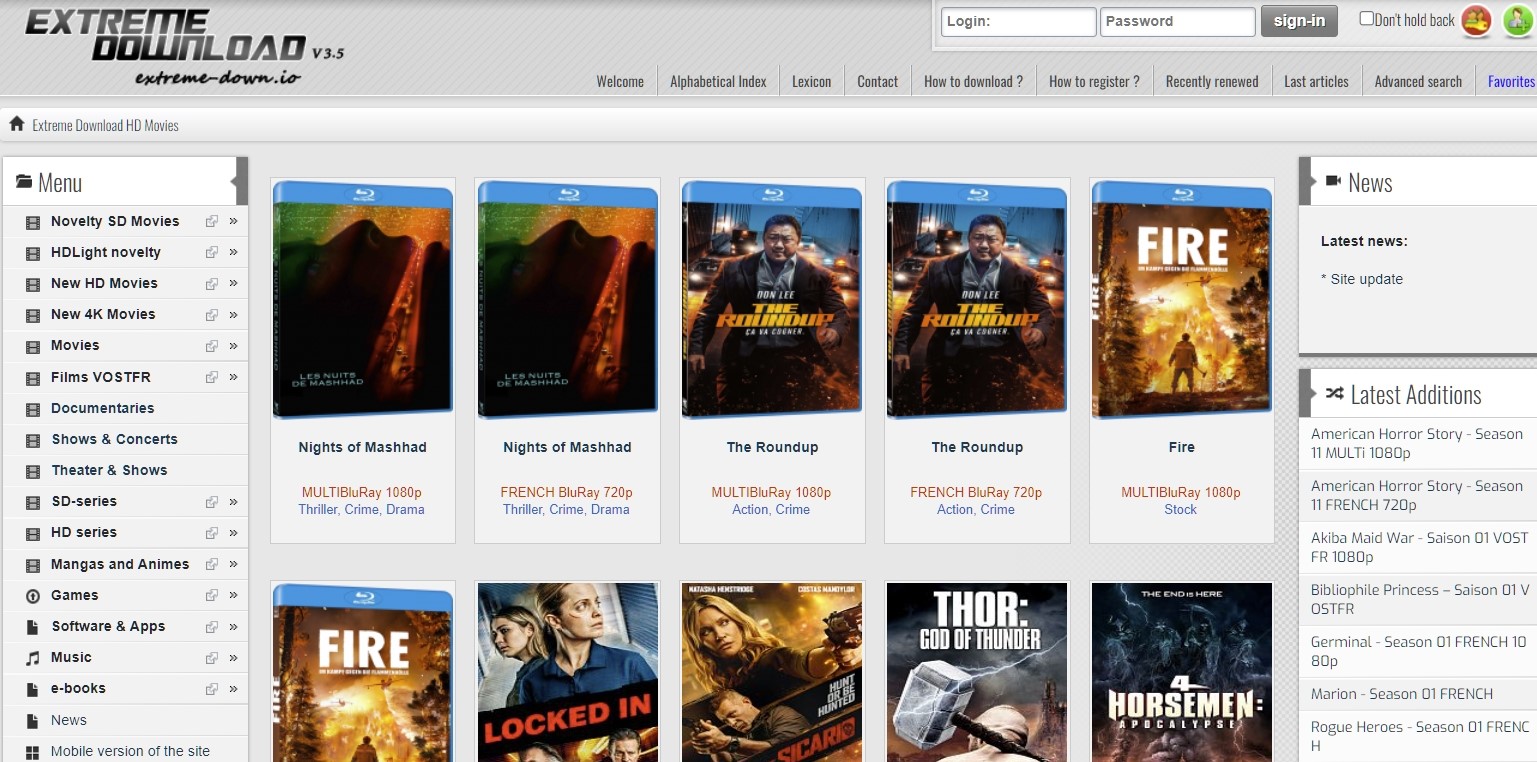The width and height of the screenshot is (1537, 762).
Task: Click the sign-in button
Action: (x=1299, y=21)
